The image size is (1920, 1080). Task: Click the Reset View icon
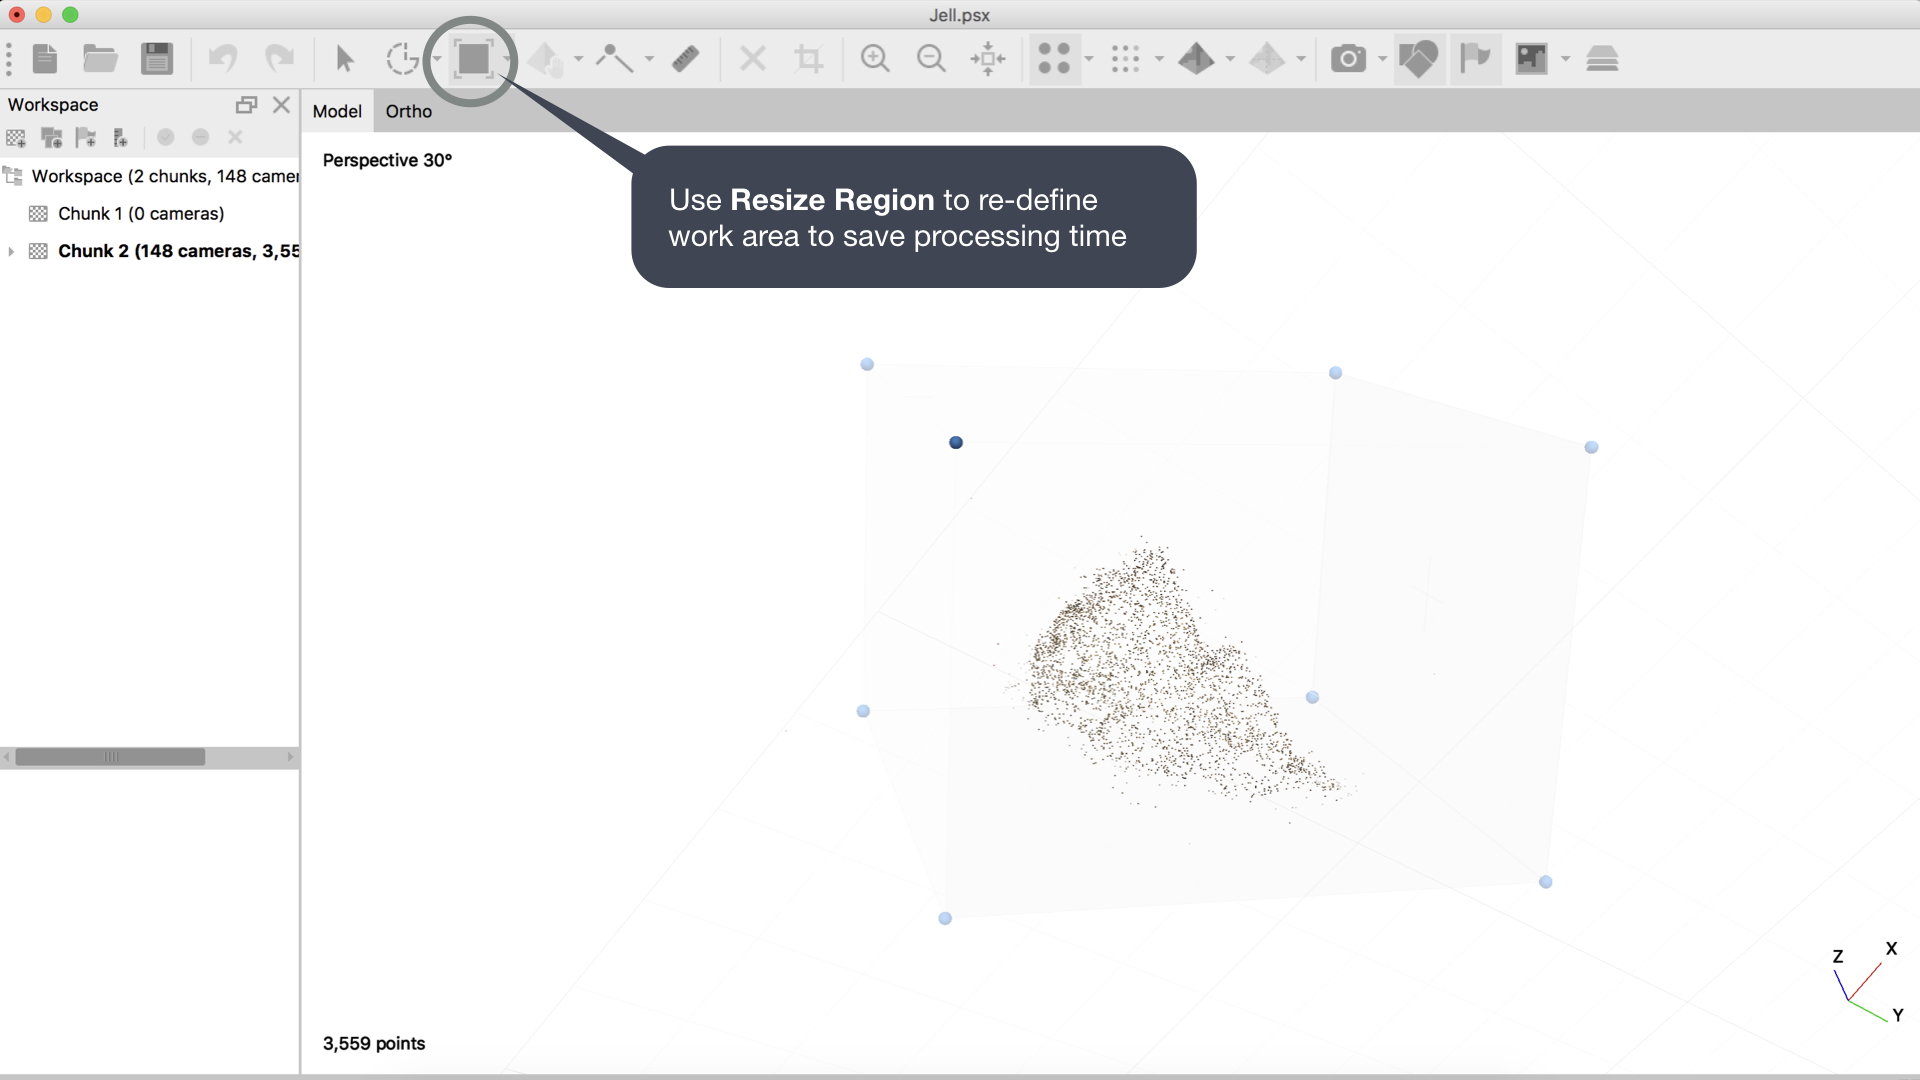coord(988,59)
